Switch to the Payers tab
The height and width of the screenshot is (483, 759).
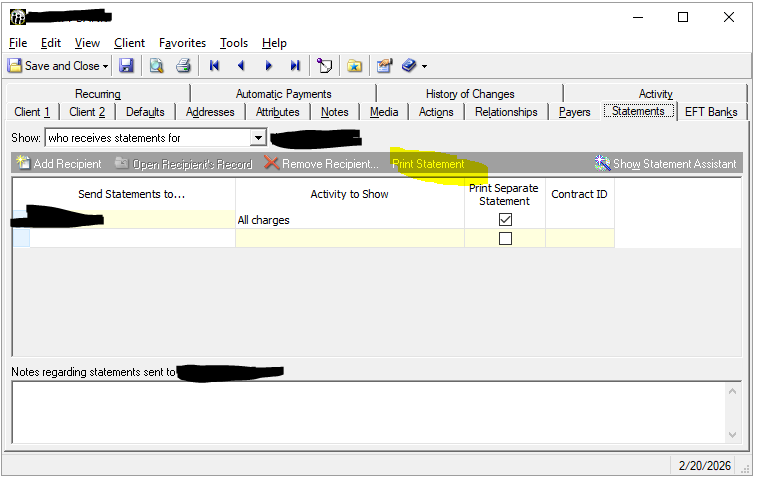tap(575, 112)
